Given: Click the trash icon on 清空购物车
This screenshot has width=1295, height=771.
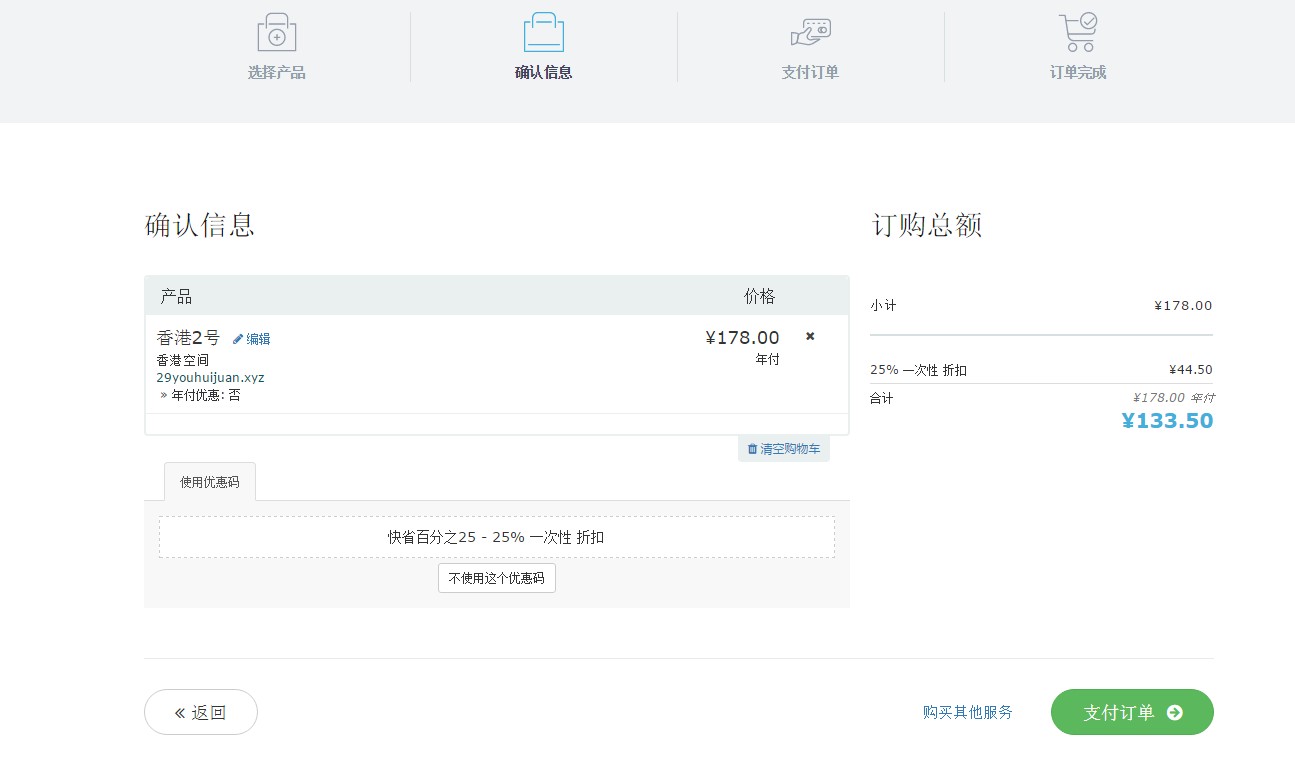Looking at the screenshot, I should [x=751, y=448].
